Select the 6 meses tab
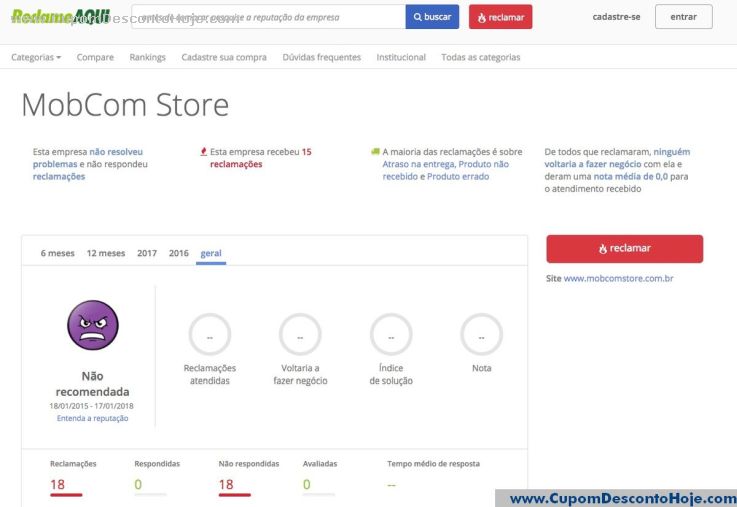737x507 pixels. pos(57,253)
